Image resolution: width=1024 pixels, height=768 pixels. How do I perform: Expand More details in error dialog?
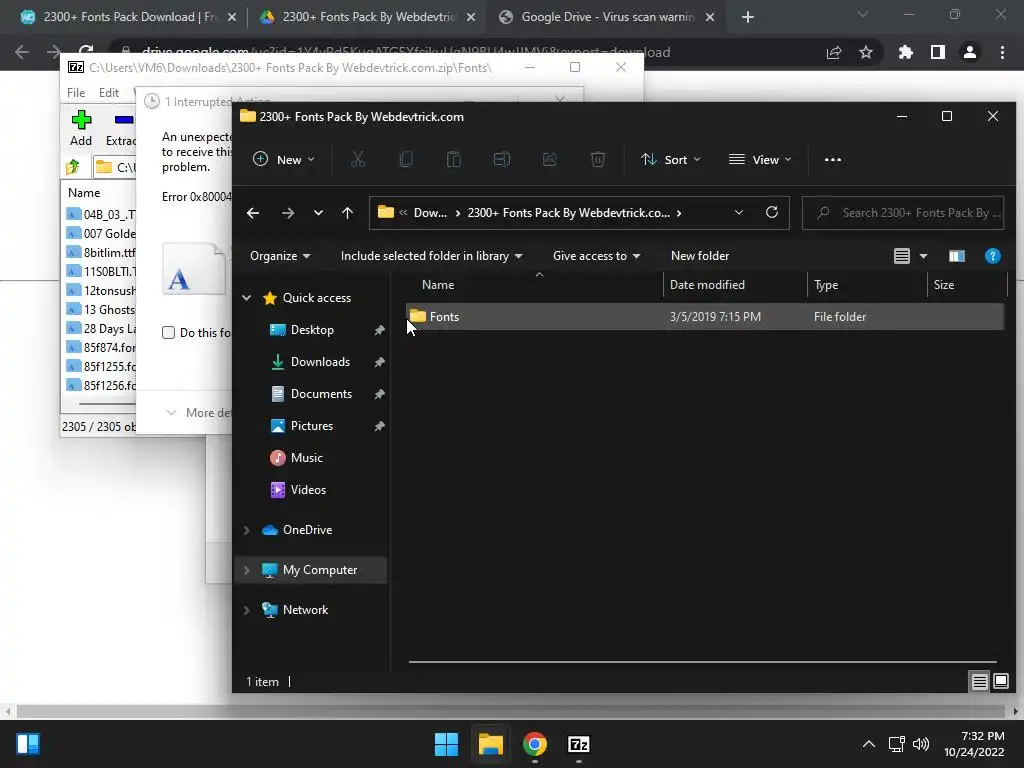199,413
